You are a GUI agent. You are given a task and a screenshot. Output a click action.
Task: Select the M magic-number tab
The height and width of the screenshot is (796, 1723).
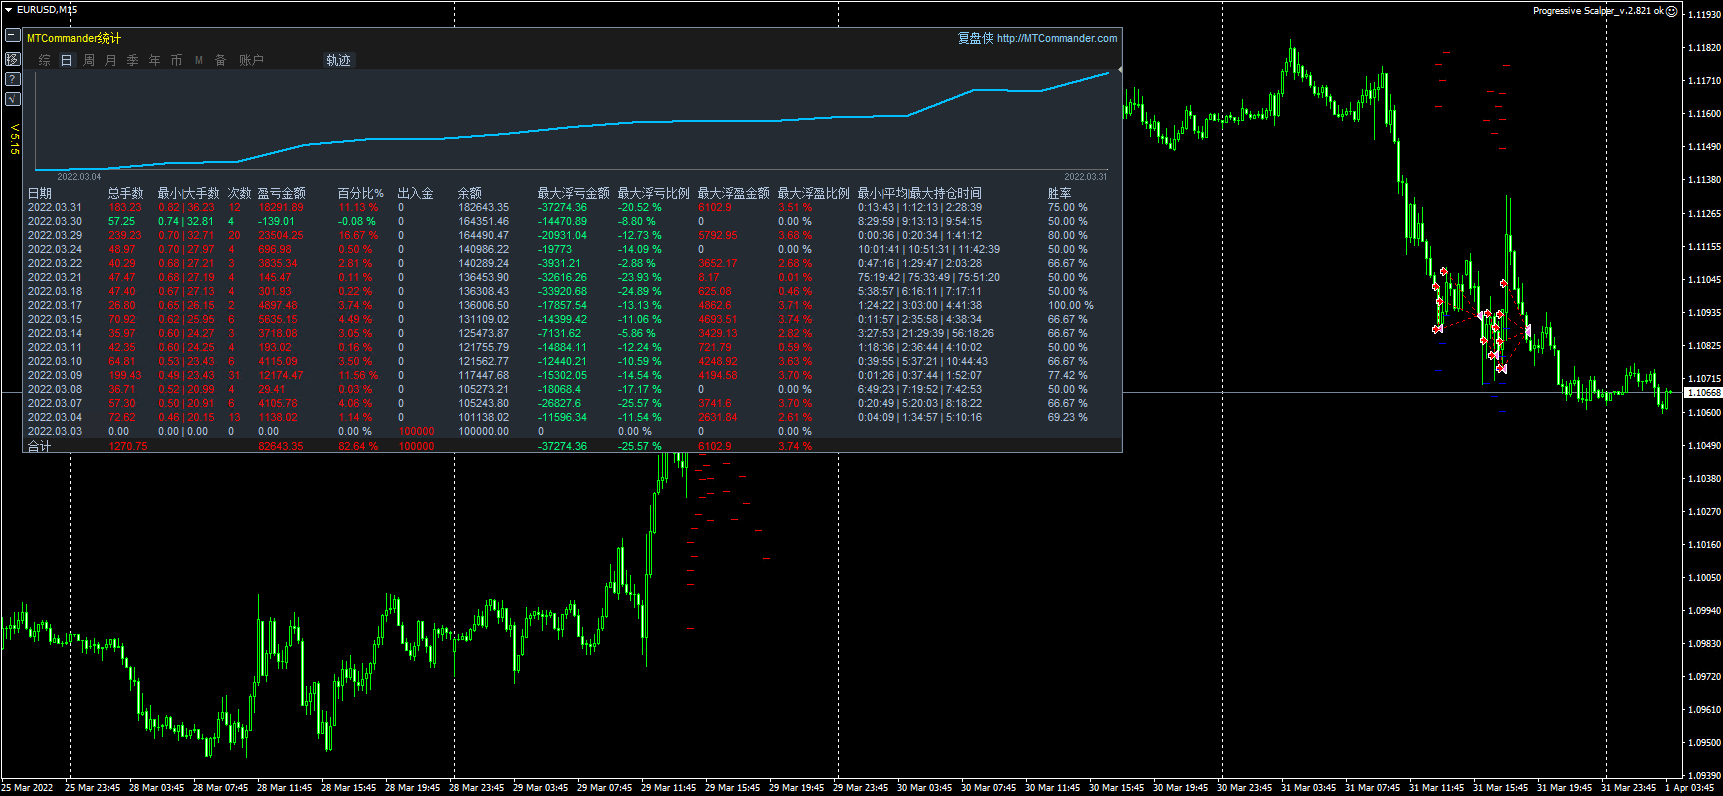[199, 61]
